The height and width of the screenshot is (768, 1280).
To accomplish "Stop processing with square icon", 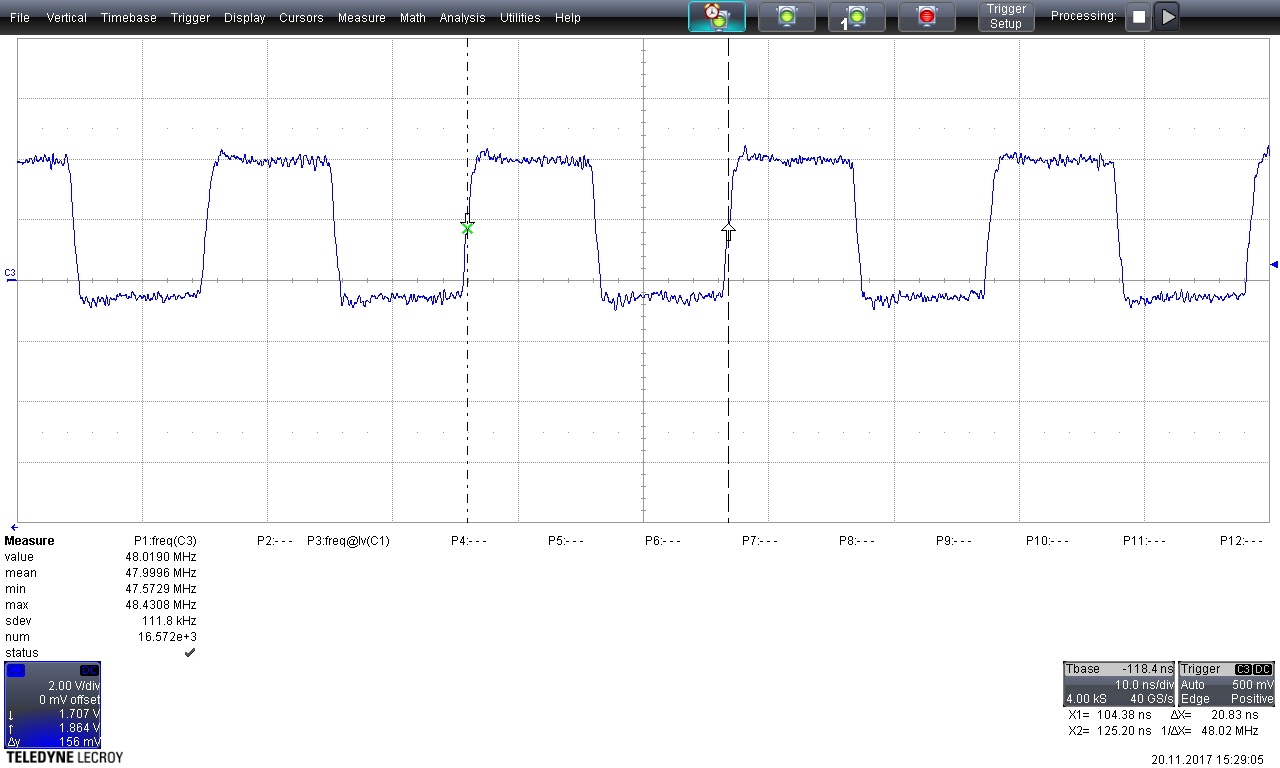I will [x=1138, y=17].
